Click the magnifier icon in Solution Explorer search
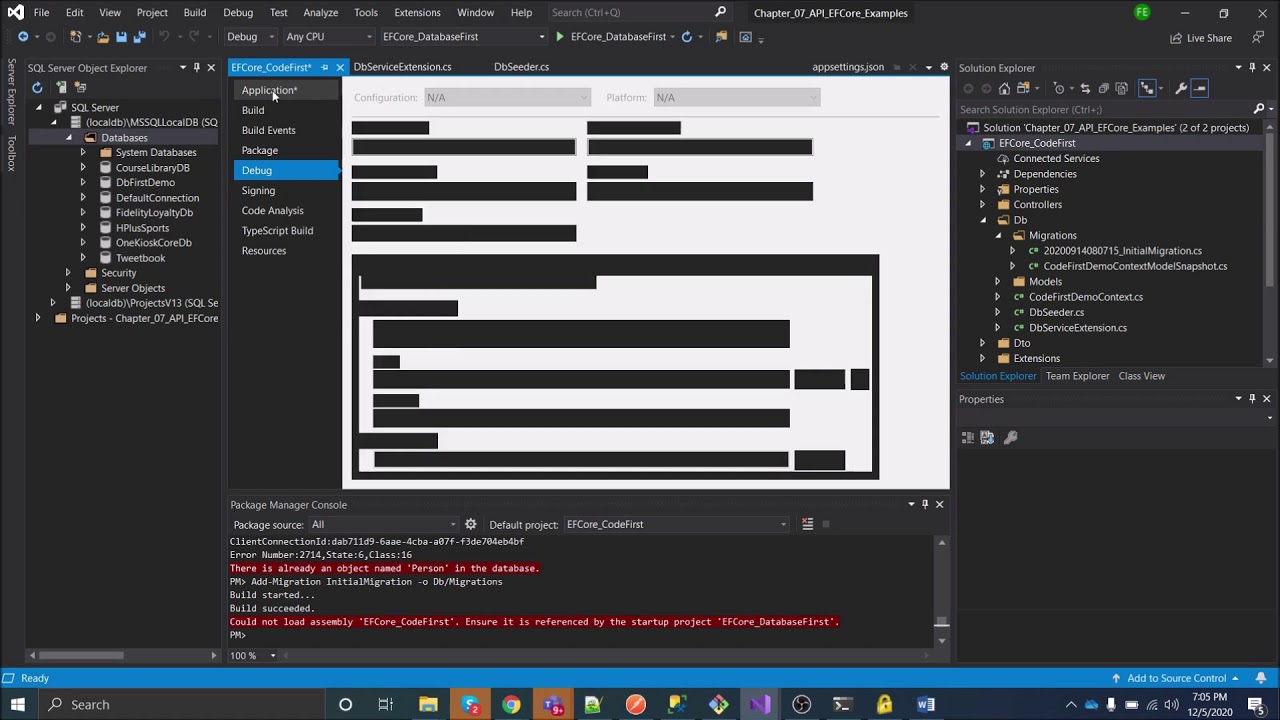 1259,109
